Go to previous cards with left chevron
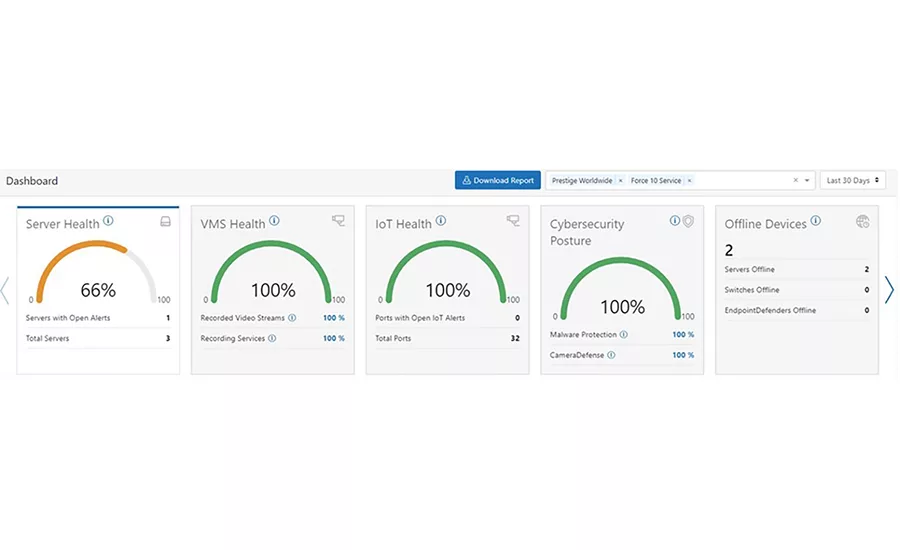Screen dimensions: 900x550 coord(5,290)
